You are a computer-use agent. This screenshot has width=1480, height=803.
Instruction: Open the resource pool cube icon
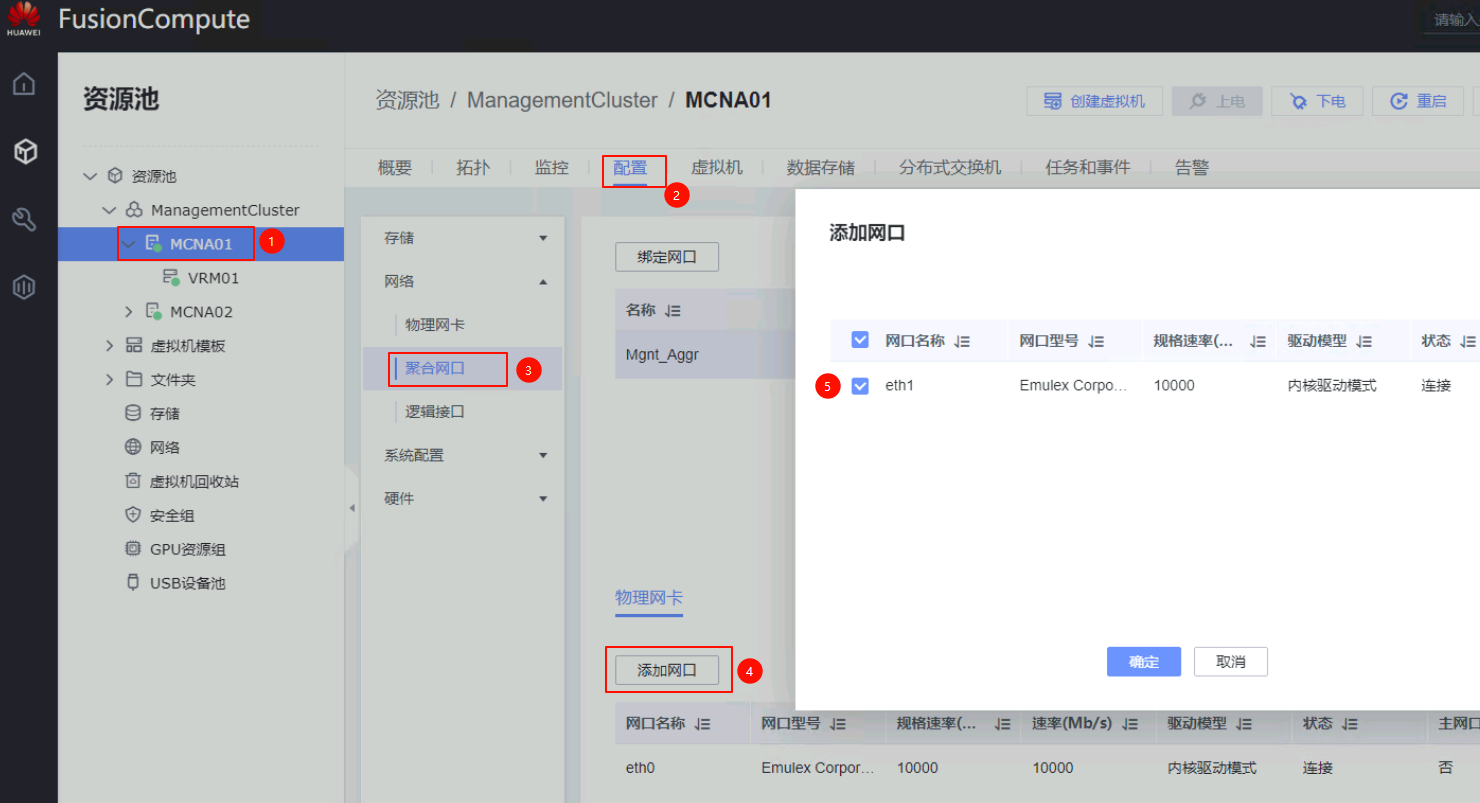24,152
